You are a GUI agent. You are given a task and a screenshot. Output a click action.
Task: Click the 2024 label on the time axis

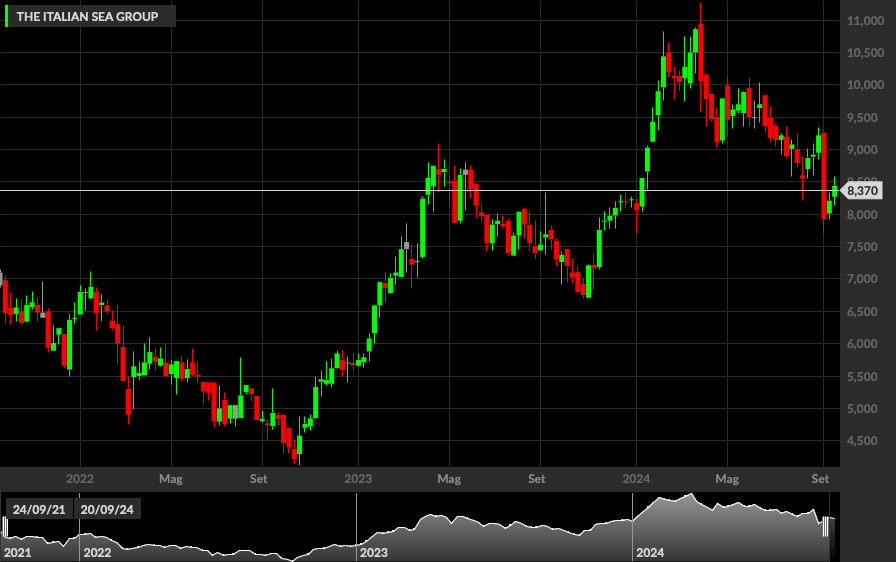(x=636, y=479)
